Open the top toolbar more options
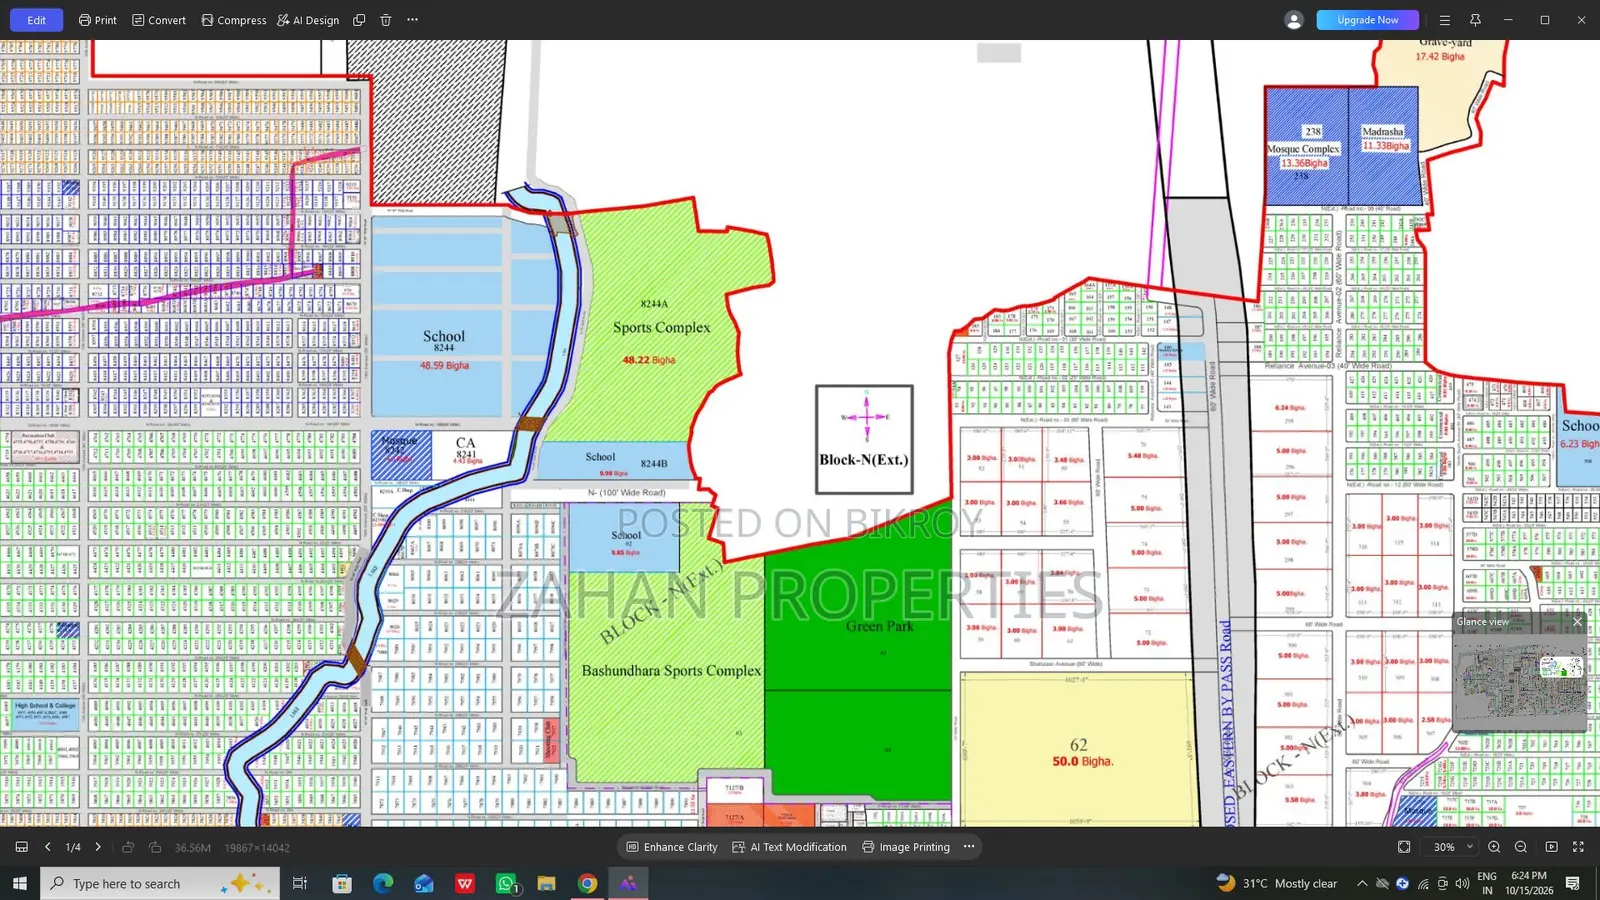 pos(413,20)
